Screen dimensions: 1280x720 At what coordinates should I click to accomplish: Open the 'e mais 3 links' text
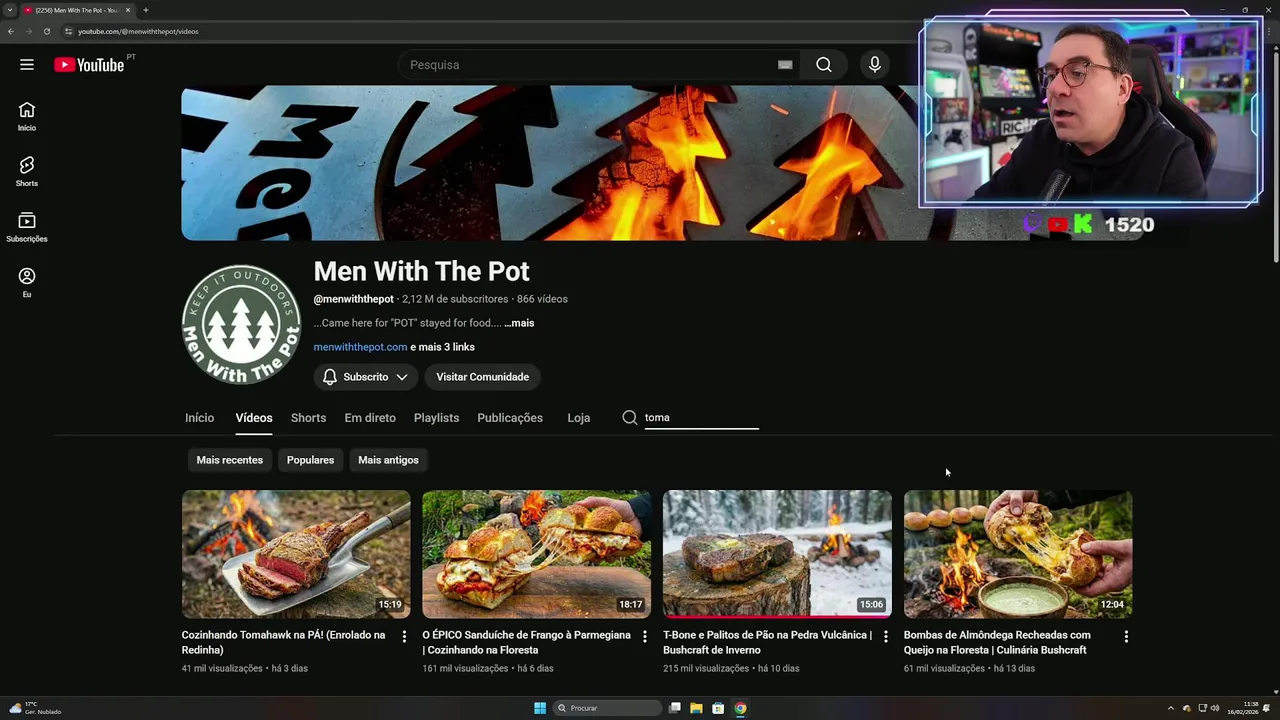[443, 347]
